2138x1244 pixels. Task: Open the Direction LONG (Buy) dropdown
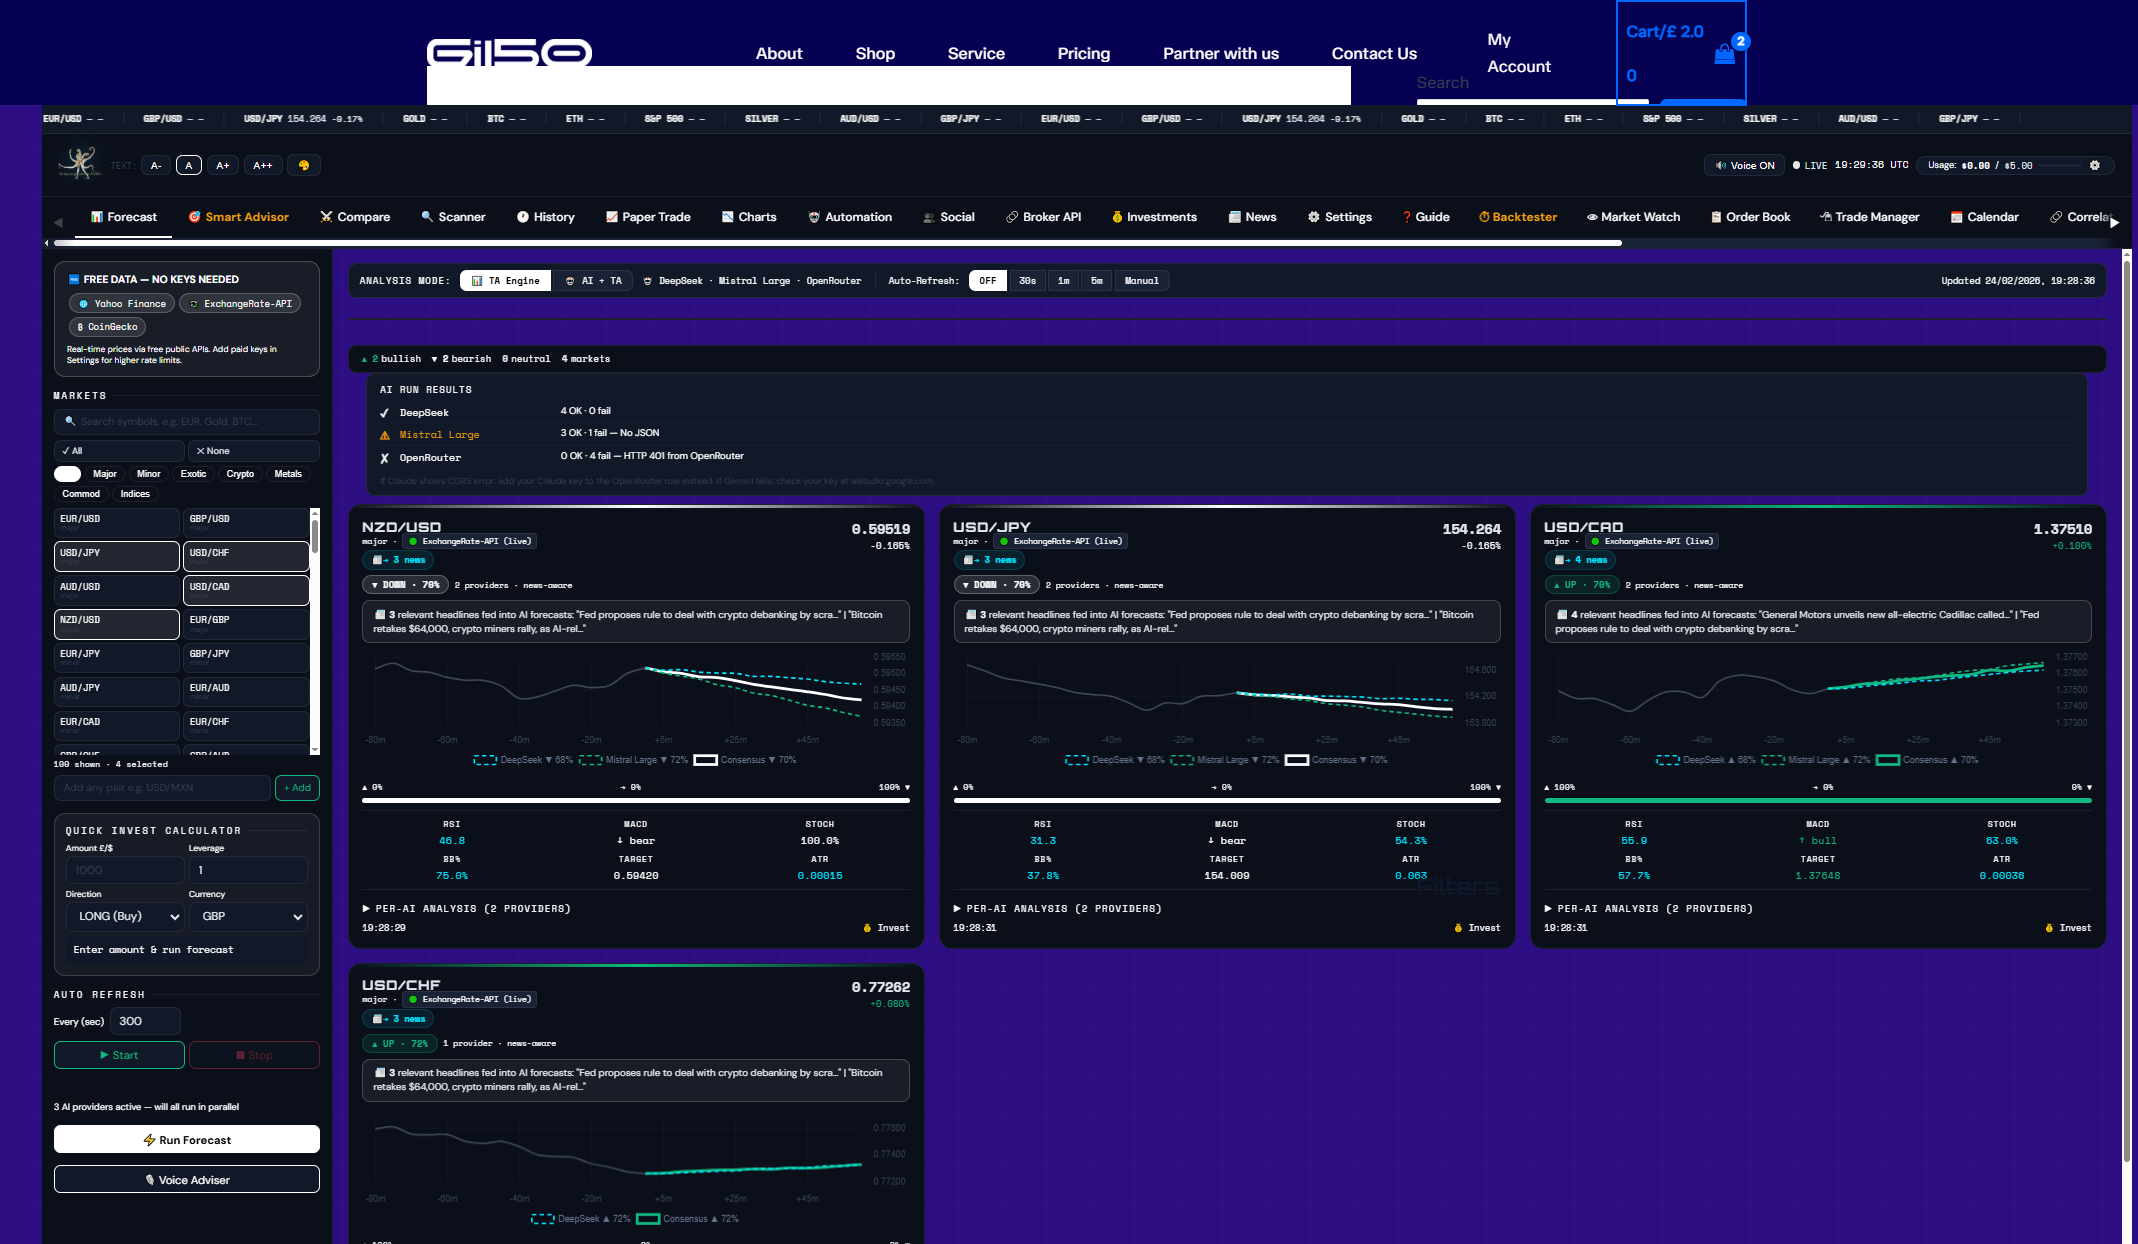124,916
